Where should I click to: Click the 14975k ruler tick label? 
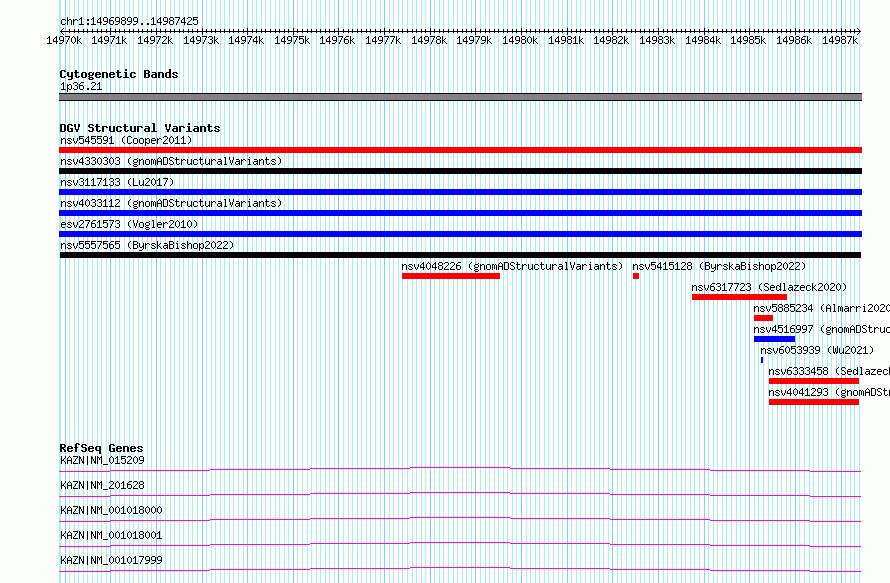[x=292, y=40]
